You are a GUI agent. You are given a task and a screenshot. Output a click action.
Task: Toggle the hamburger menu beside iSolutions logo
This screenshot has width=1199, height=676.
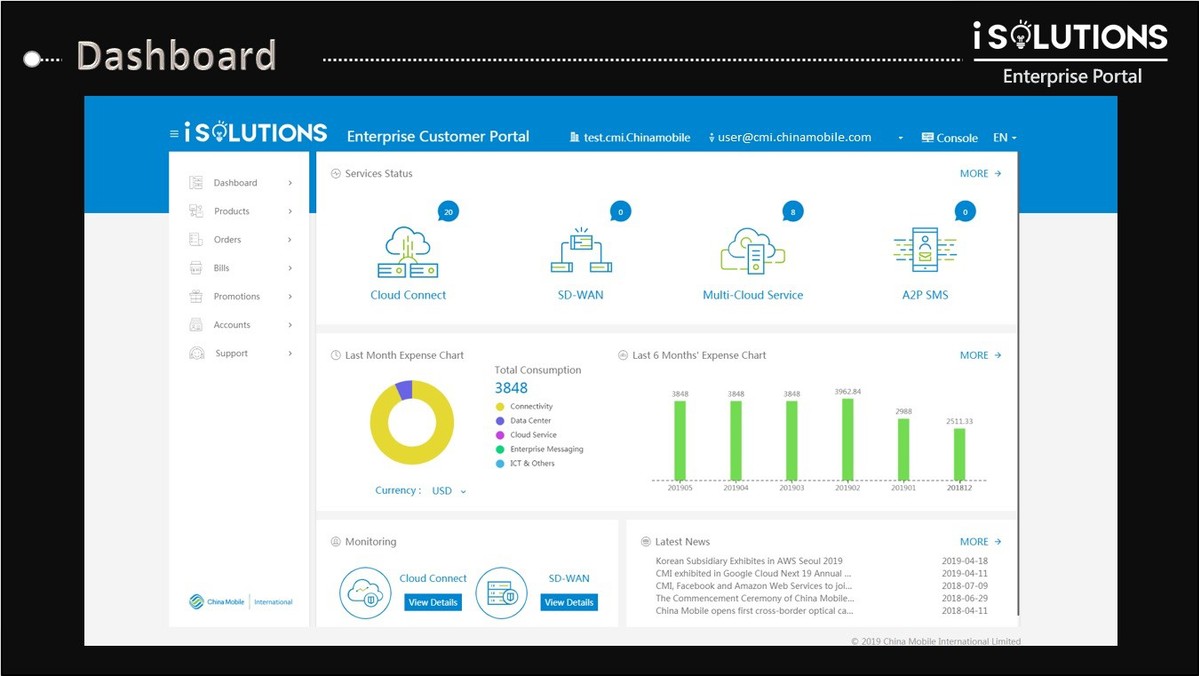pos(174,134)
